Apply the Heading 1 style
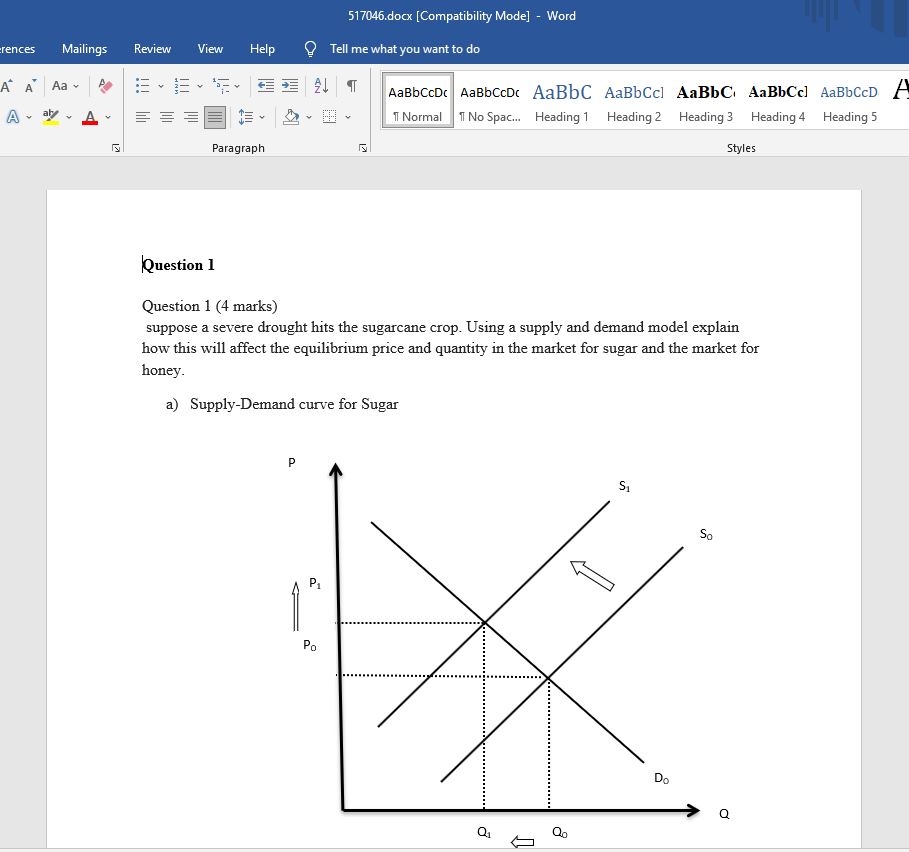This screenshot has height=852, width=909. 562,101
